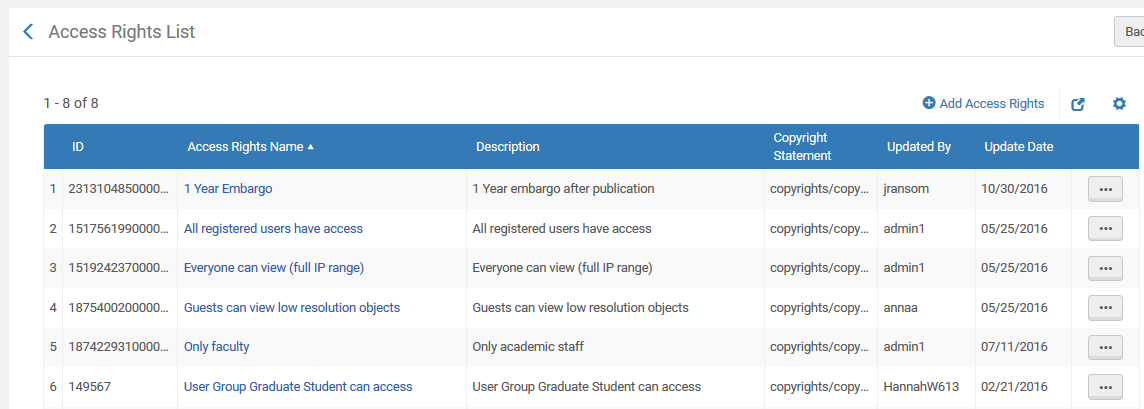Expand actions menu for Only faculty row
The width and height of the screenshot is (1144, 409).
point(1105,347)
